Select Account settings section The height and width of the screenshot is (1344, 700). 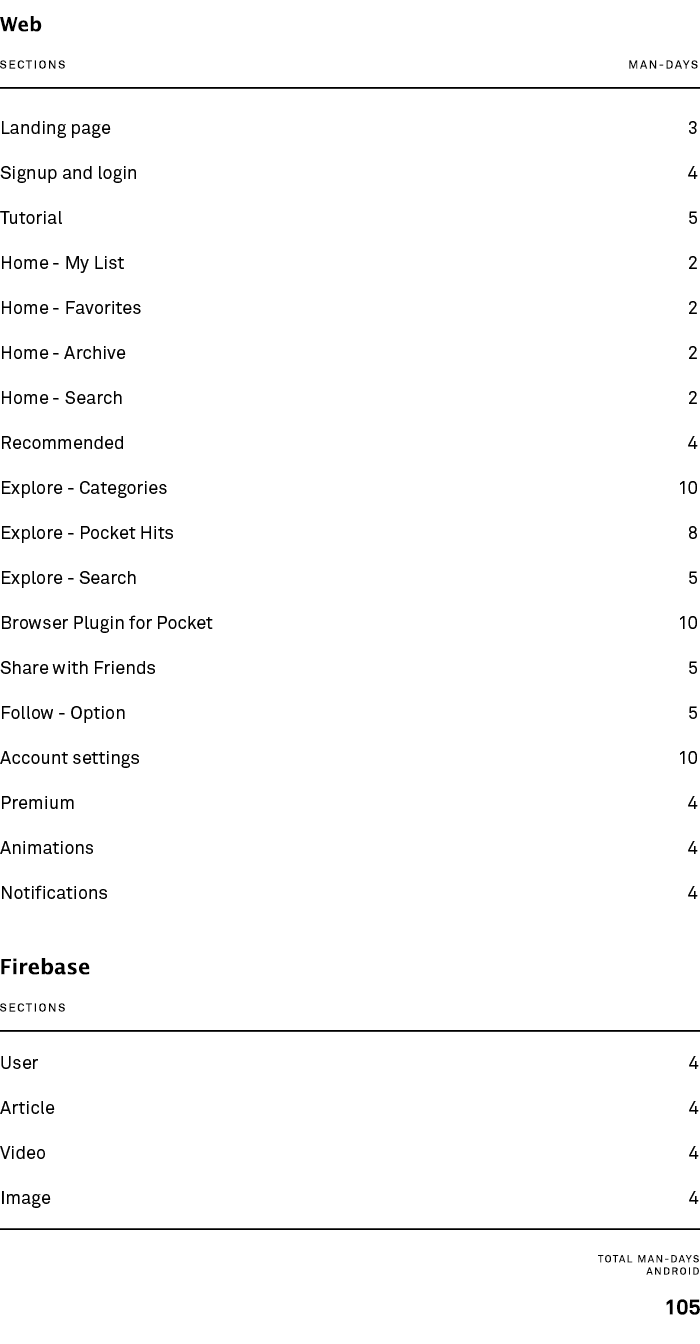(350, 758)
